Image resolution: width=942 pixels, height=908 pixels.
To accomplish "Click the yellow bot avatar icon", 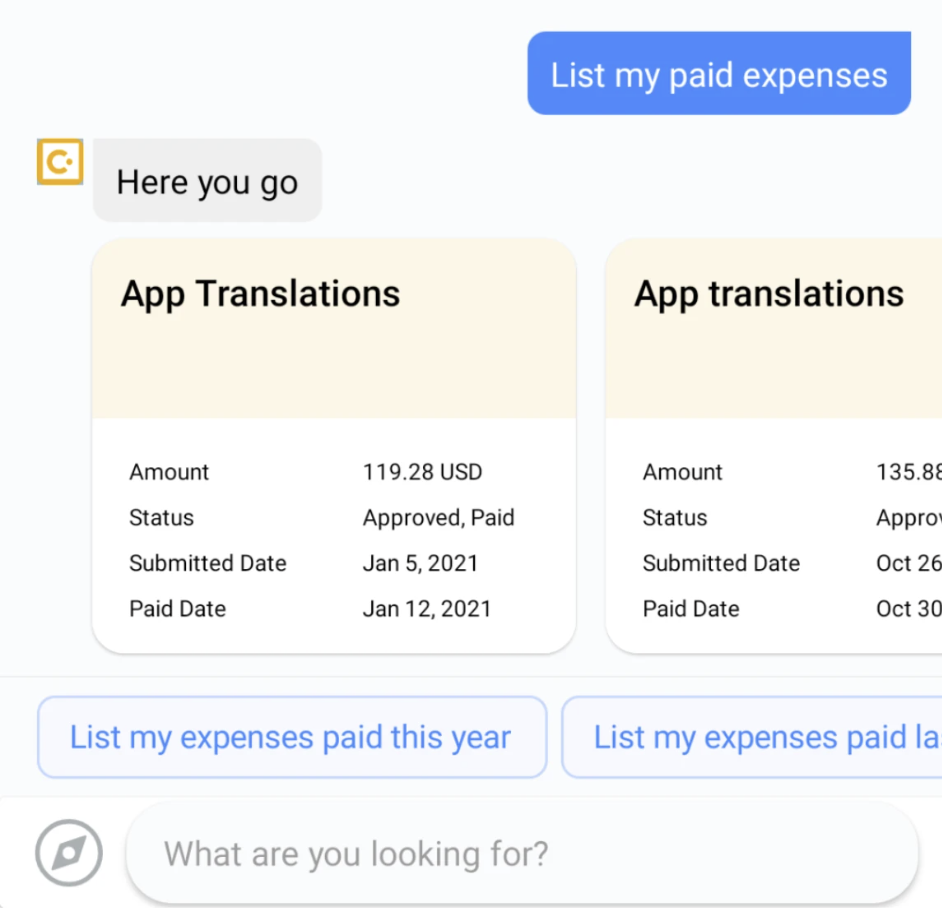I will coord(60,162).
